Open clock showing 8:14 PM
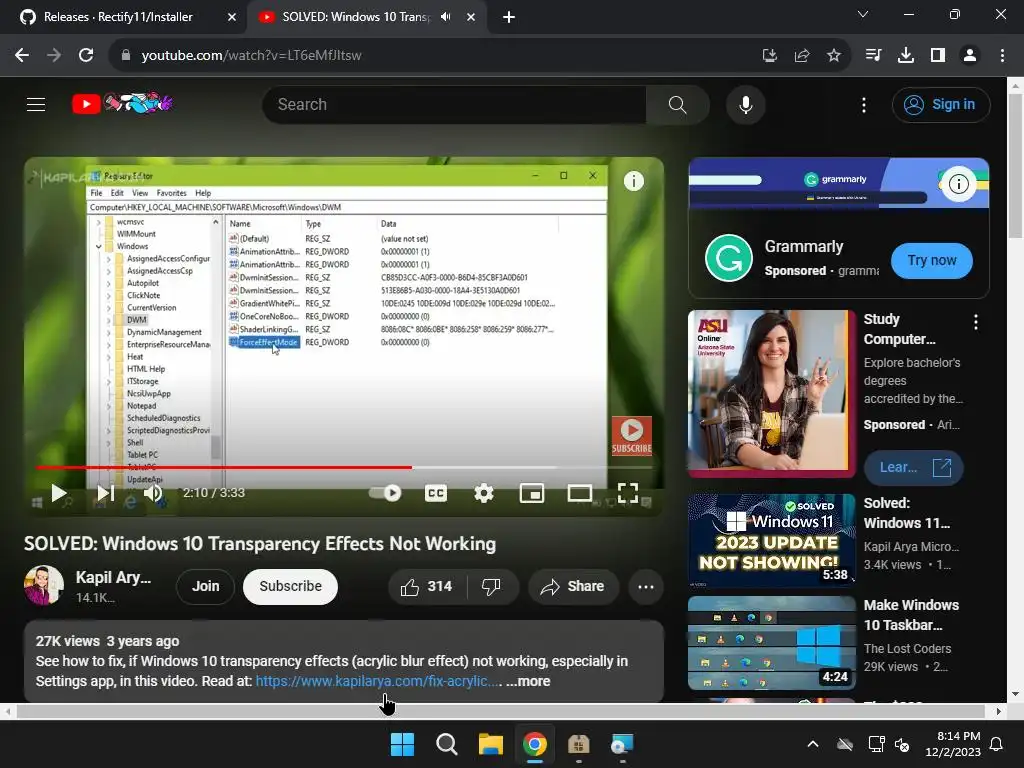 pos(953,744)
